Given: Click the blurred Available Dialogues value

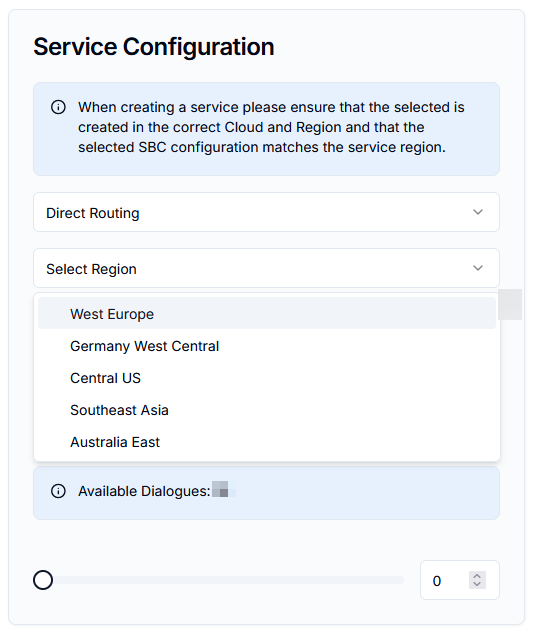Looking at the screenshot, I should 224,489.
